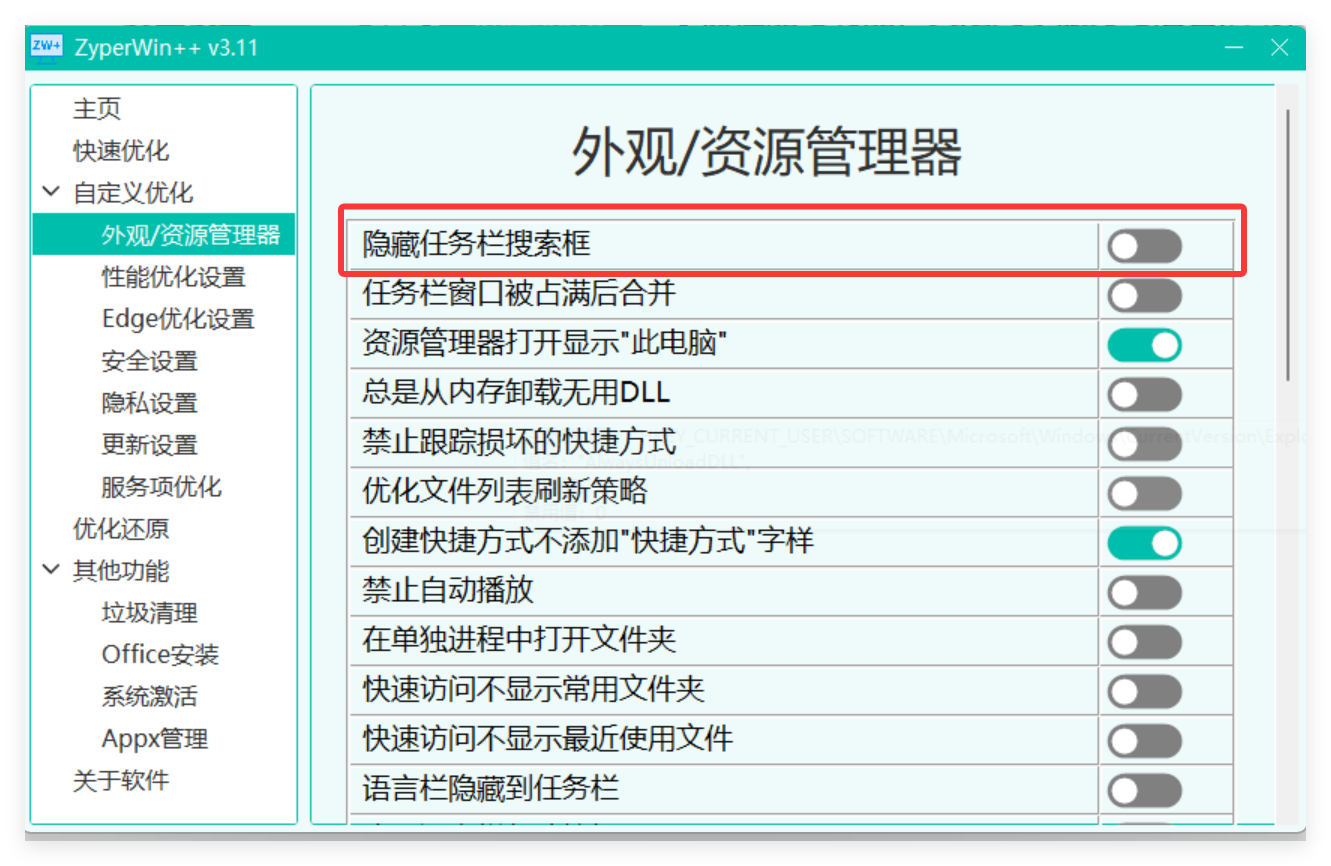Enable 禁止自动播放 switch
Viewport: 1331px width, 866px height.
(x=1145, y=592)
